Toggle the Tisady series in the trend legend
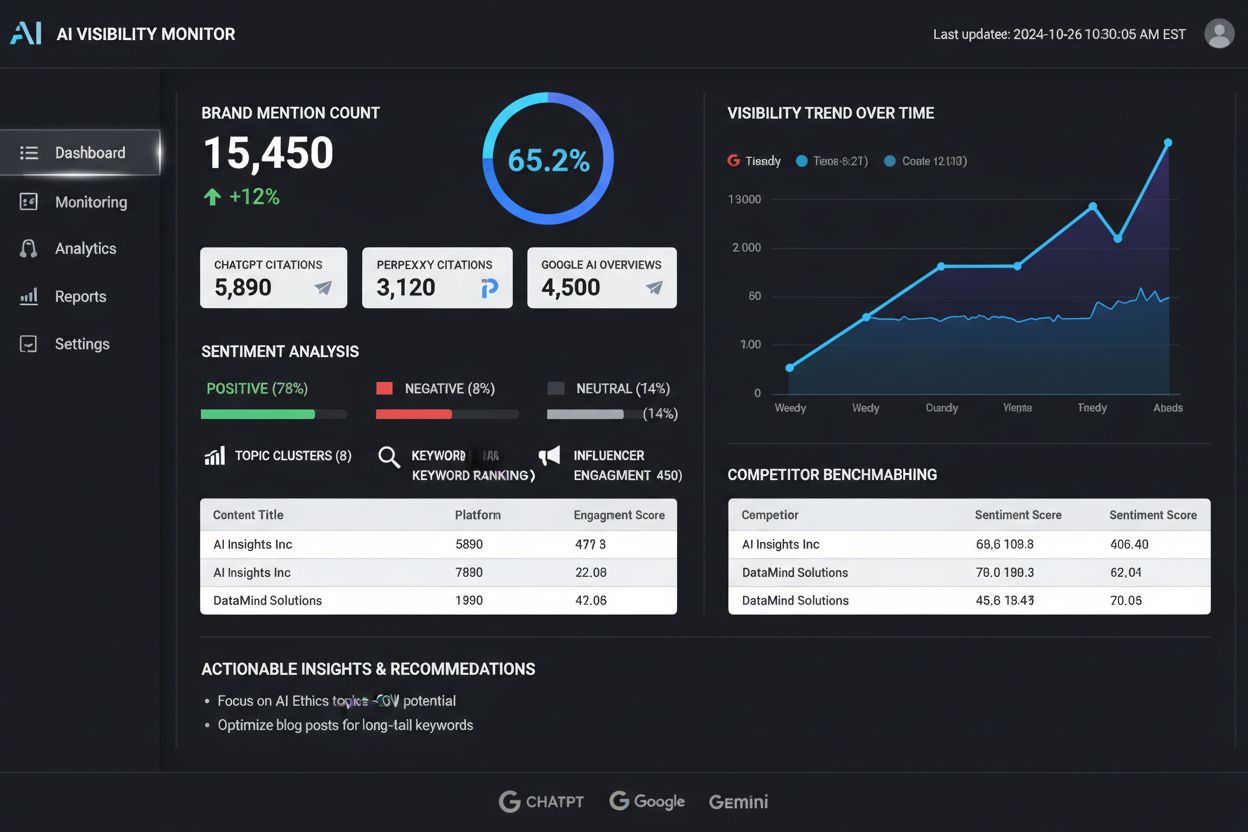Screen dimensions: 1248x832 [753, 160]
